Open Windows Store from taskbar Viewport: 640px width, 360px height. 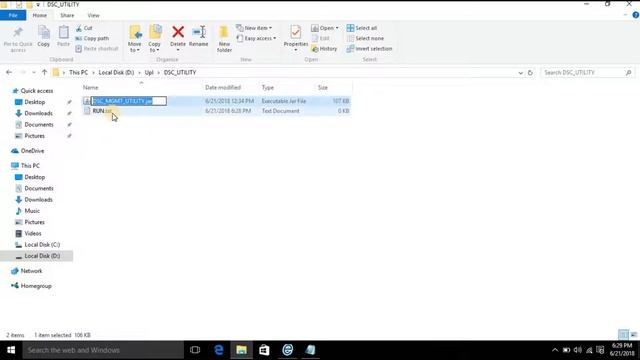264,350
